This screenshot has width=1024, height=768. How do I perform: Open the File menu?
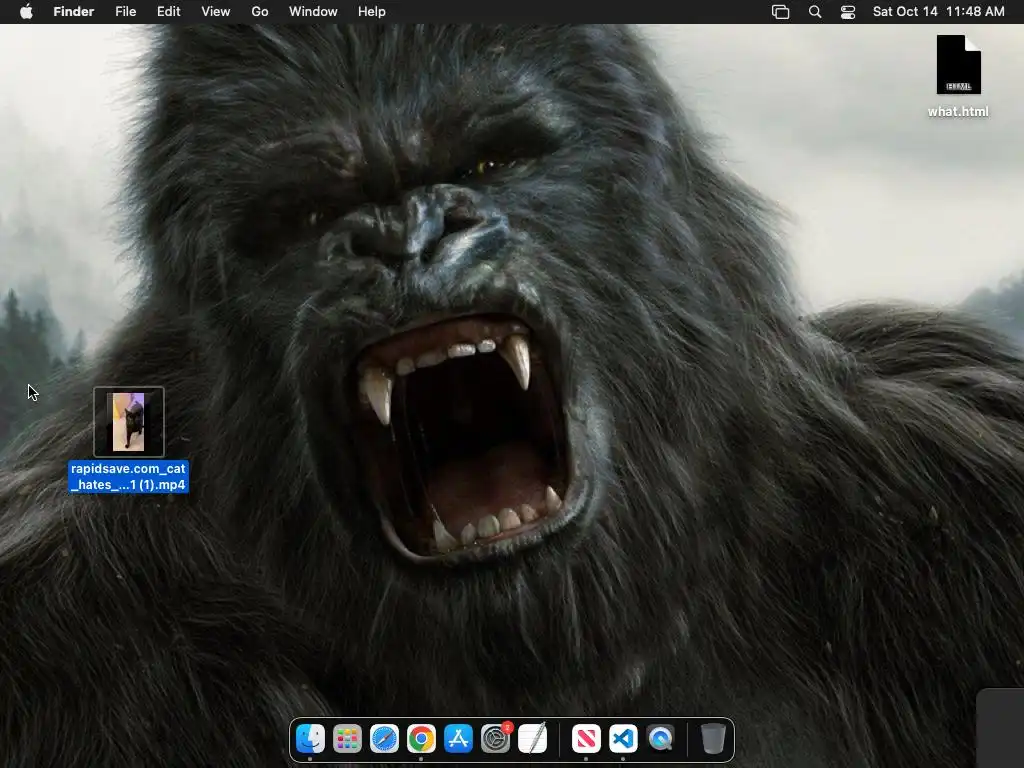125,12
